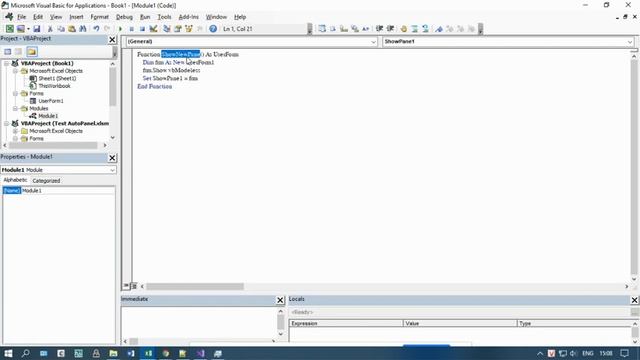Viewport: 640px width, 360px height.
Task: Click the Excel icon in taskbar
Action: click(148, 353)
